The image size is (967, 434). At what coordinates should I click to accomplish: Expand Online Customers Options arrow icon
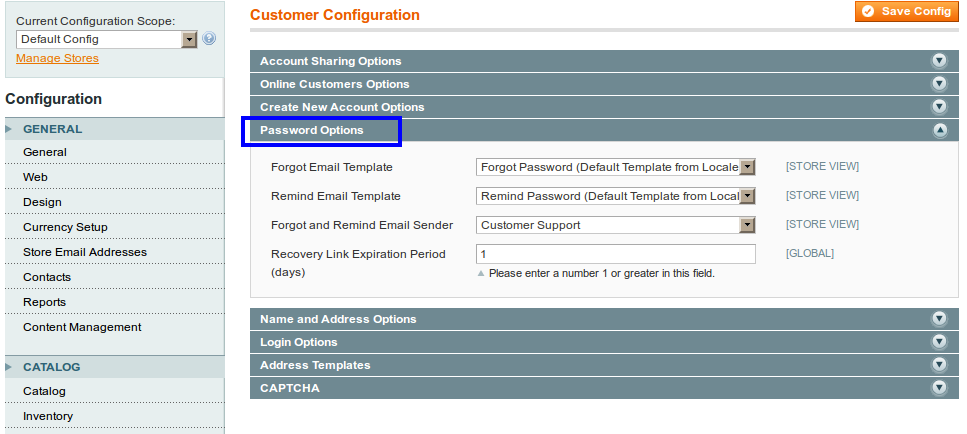[x=939, y=84]
